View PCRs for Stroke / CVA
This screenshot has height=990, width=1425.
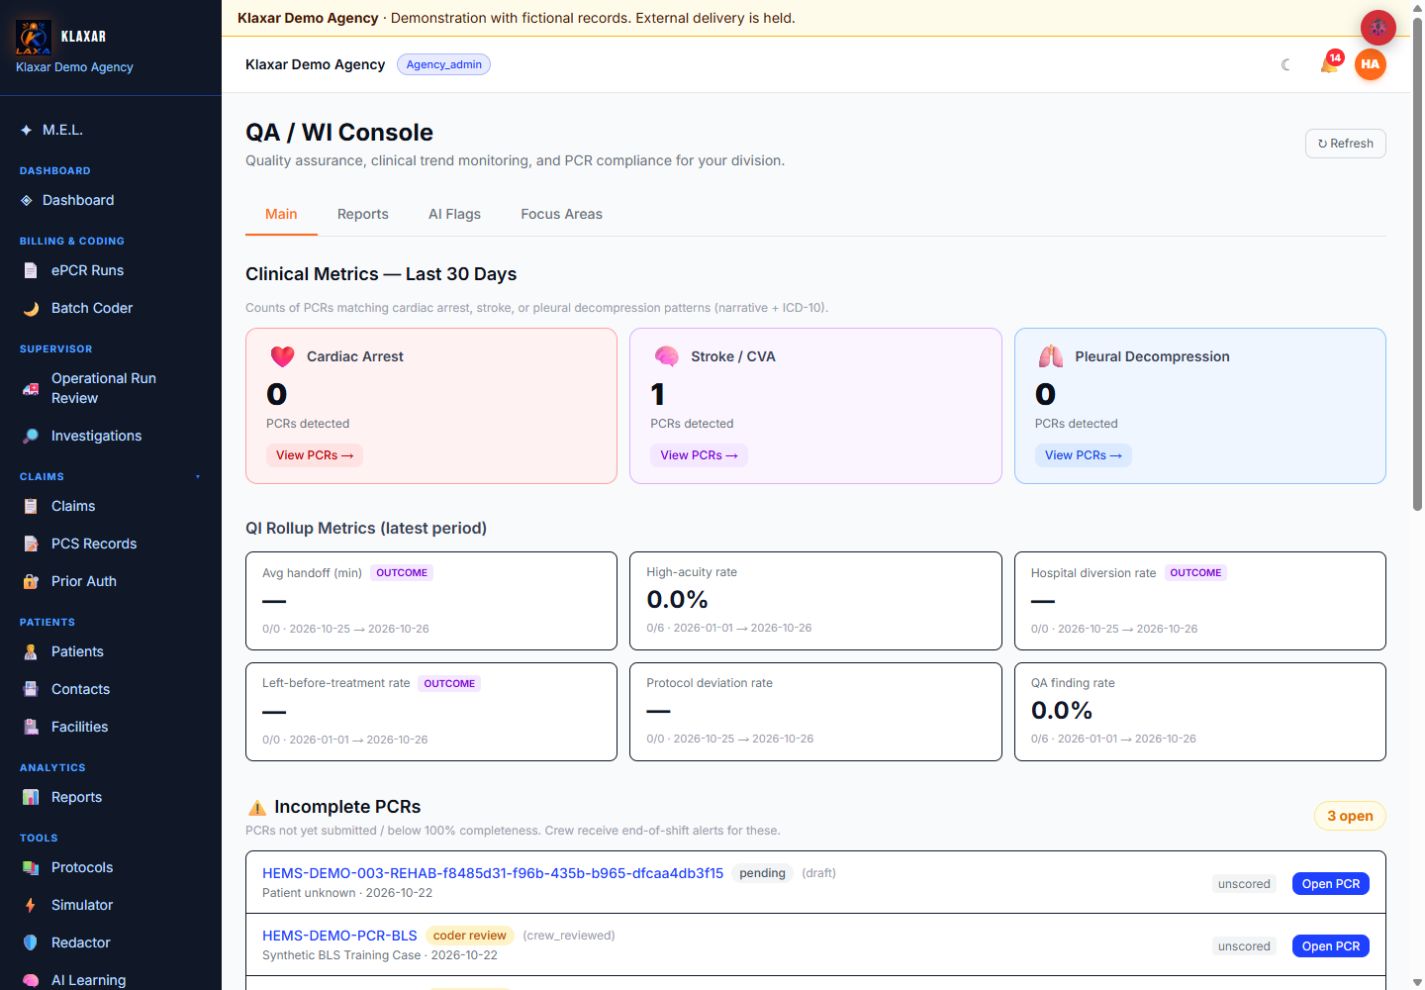(x=698, y=455)
